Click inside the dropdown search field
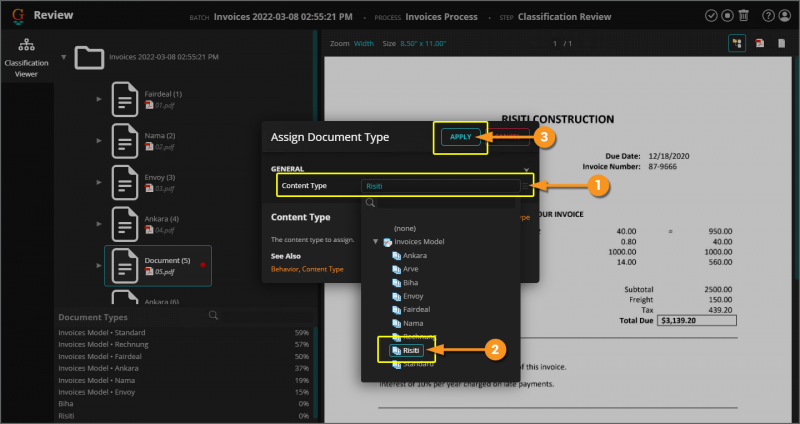Image resolution: width=800 pixels, height=424 pixels. (446, 203)
